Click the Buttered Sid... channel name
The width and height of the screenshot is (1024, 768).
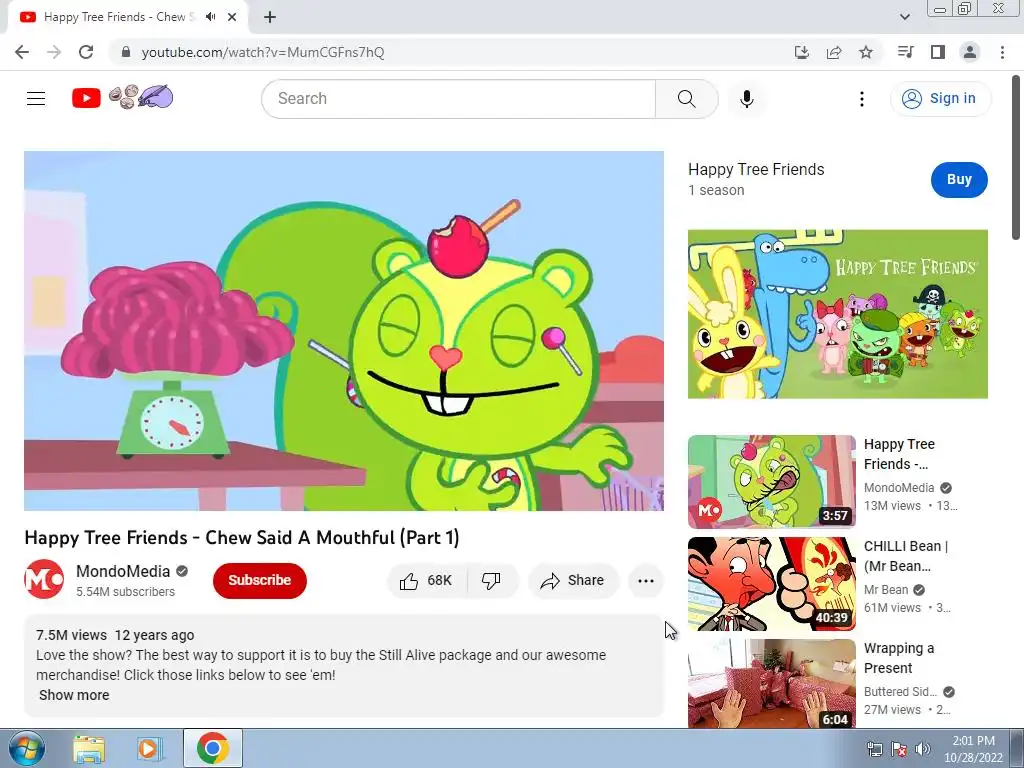point(900,692)
